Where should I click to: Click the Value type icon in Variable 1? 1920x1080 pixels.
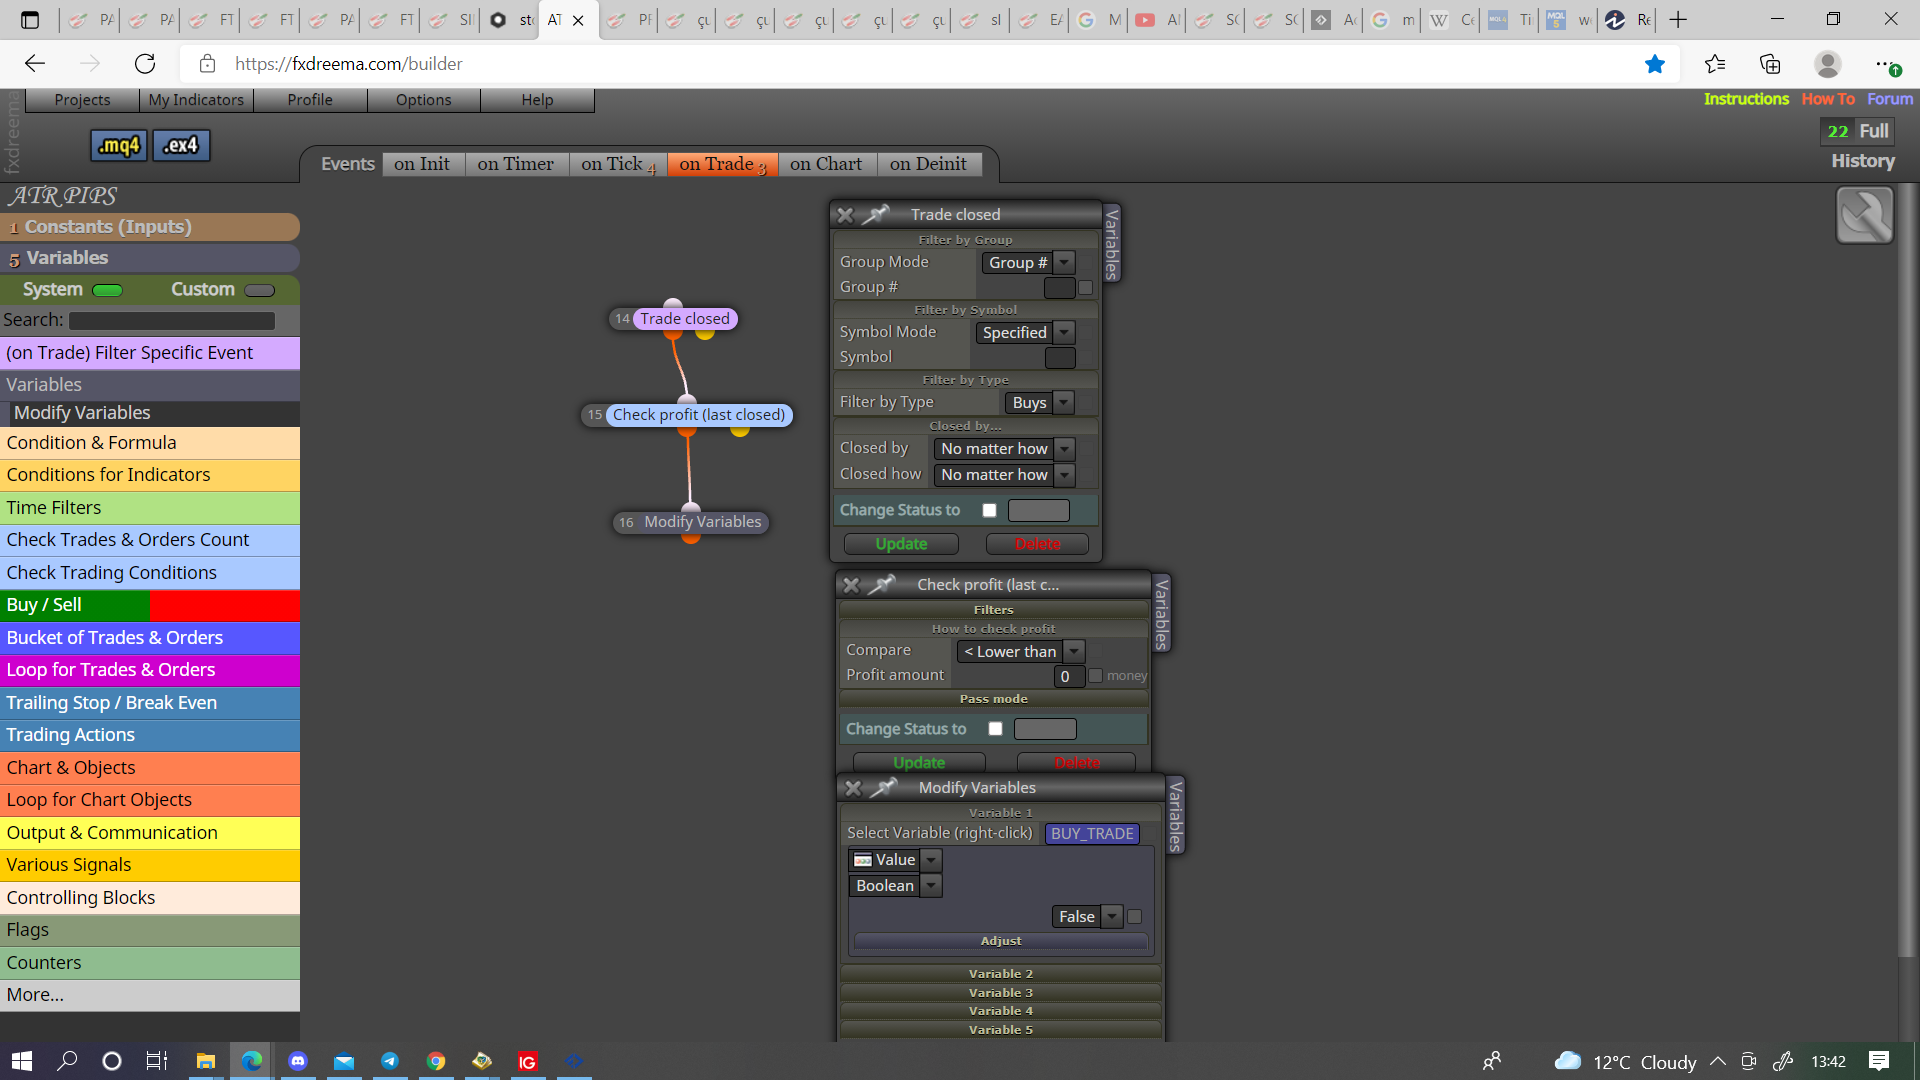[863, 860]
